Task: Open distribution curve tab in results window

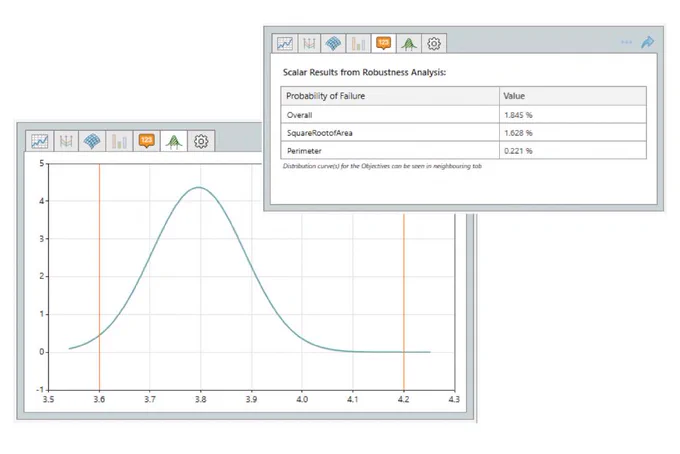Action: (x=409, y=43)
